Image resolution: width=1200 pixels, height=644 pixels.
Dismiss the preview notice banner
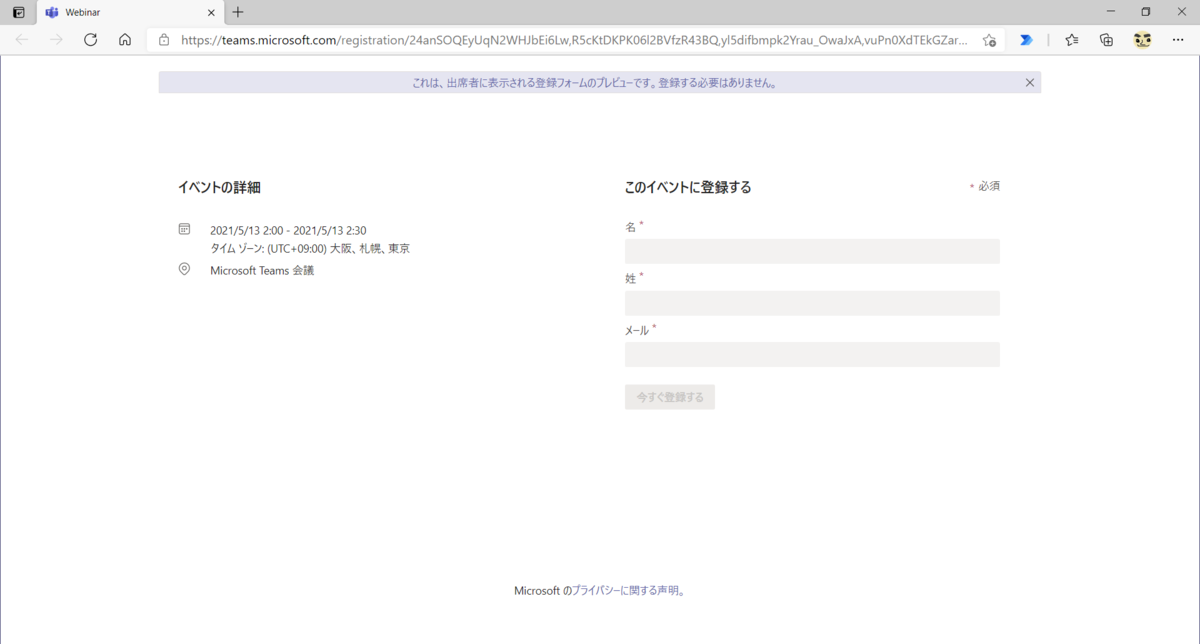click(x=1030, y=83)
